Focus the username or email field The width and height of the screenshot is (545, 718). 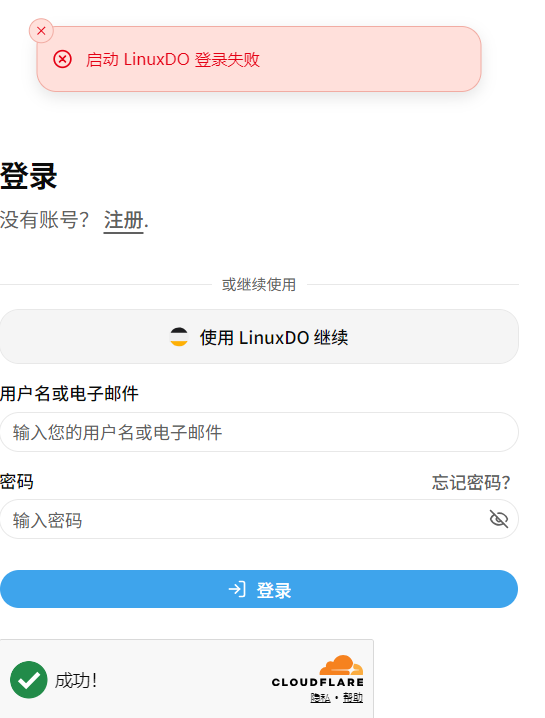[259, 432]
